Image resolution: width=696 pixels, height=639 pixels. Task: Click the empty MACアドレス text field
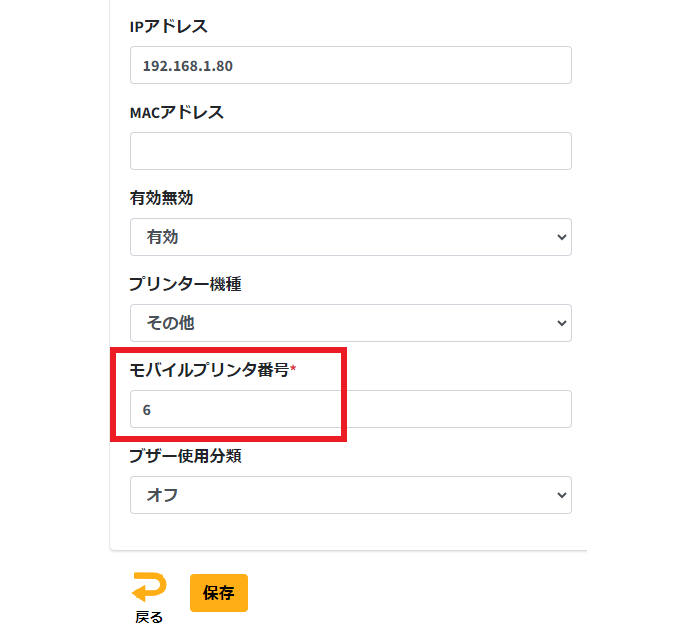[x=350, y=151]
